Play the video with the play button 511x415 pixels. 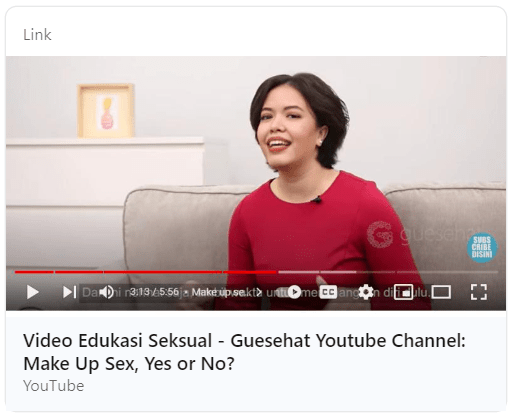tap(32, 292)
